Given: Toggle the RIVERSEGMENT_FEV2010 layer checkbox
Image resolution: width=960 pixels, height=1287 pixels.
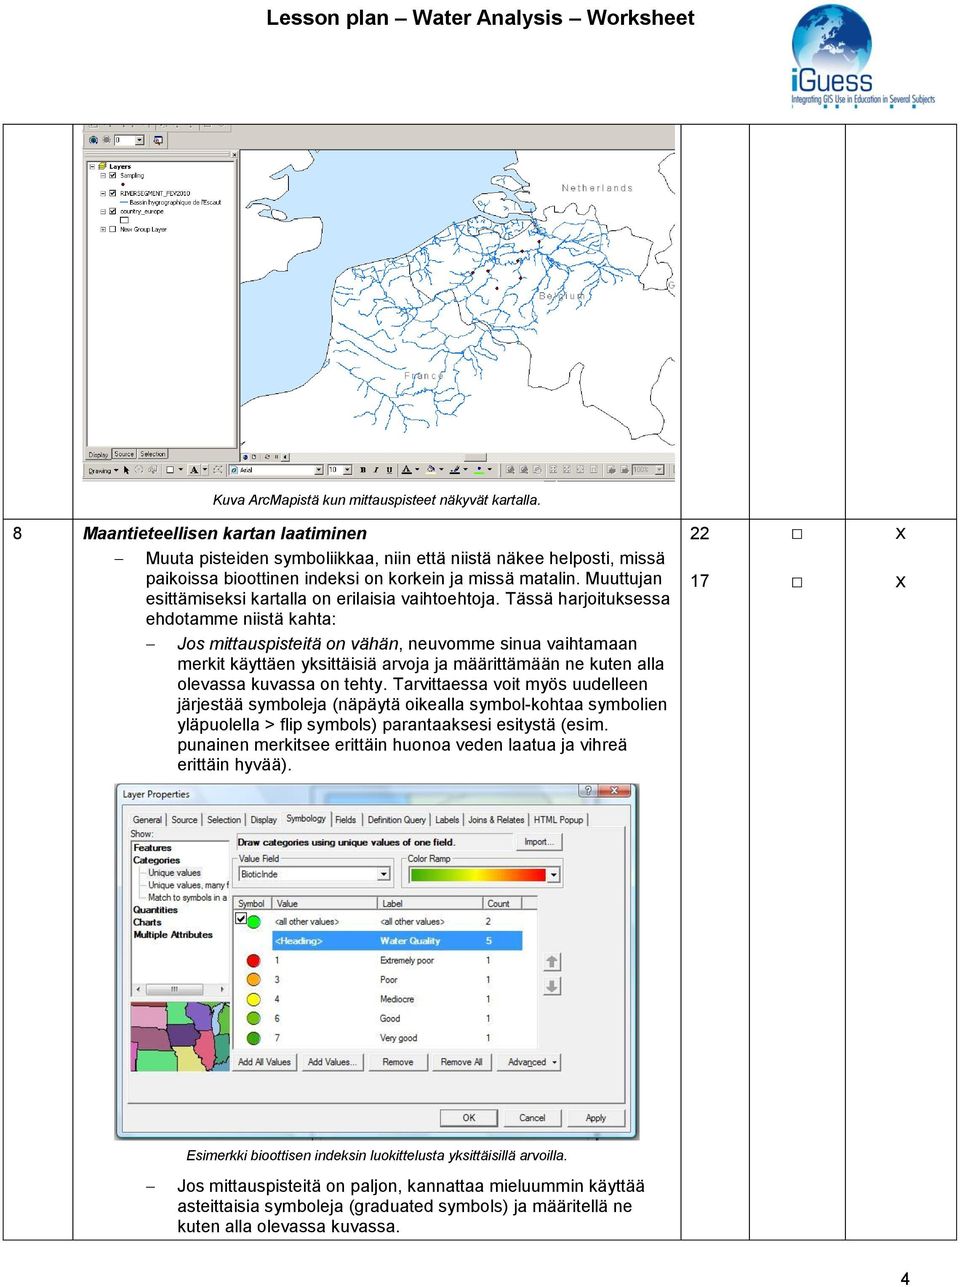Looking at the screenshot, I should (x=113, y=194).
